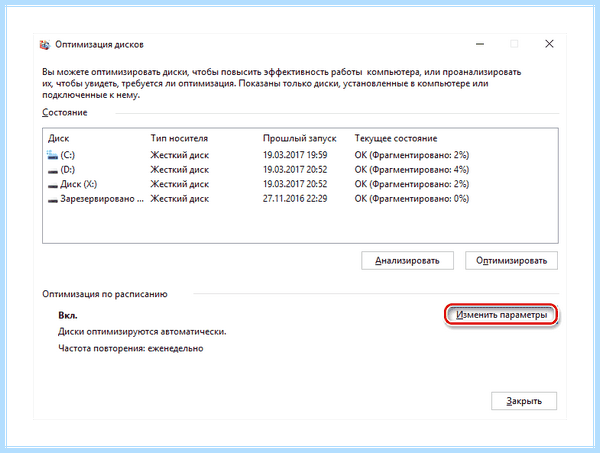The width and height of the screenshot is (600, 453).
Task: Minimize the Оптимизация дисков window
Action: point(480,44)
